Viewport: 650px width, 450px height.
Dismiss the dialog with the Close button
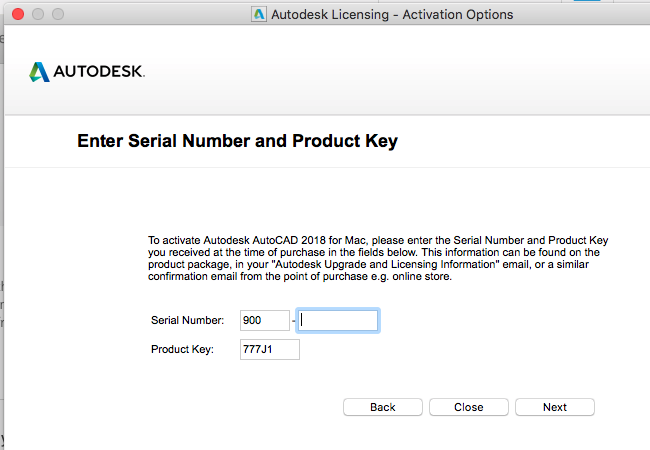pos(468,407)
